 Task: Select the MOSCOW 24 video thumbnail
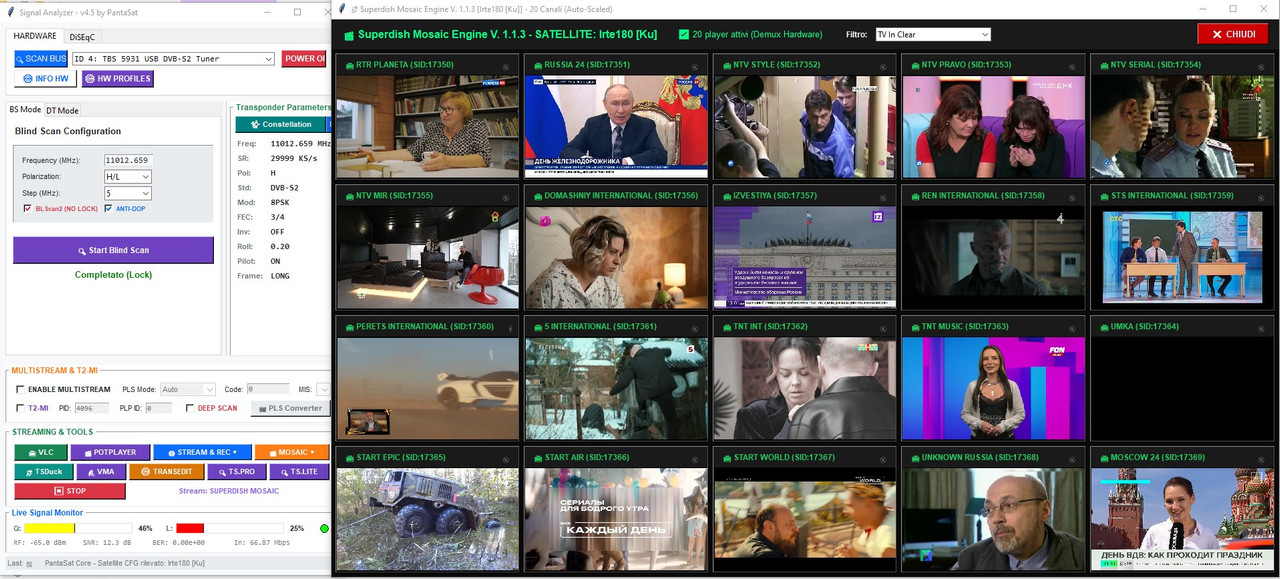(1182, 520)
